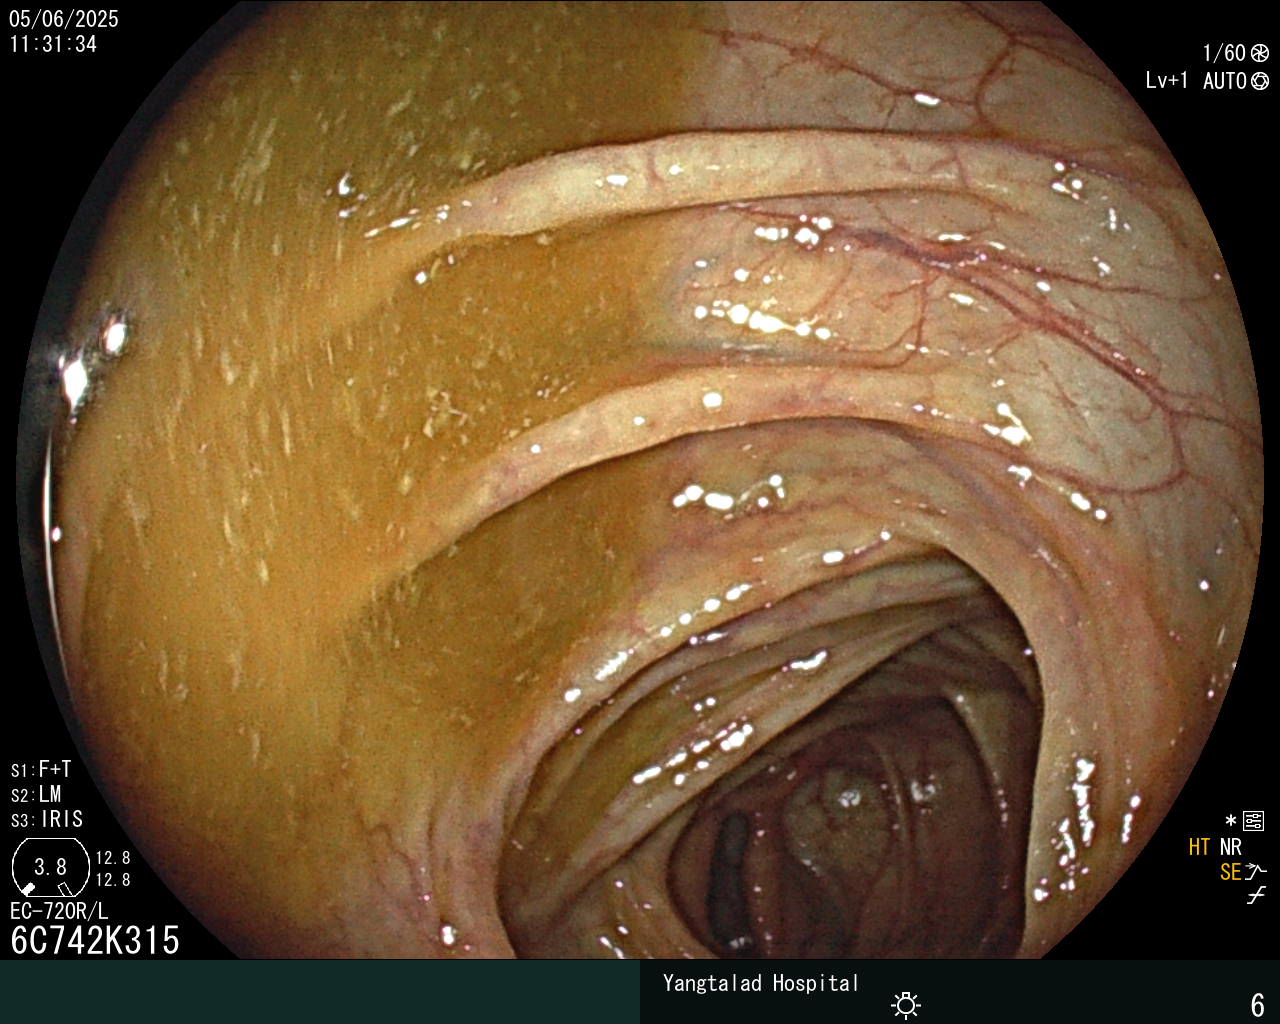Viewport: 1280px width, 1024px height.
Task: Click the brightness sun icon in bottom bar
Action: [906, 1004]
